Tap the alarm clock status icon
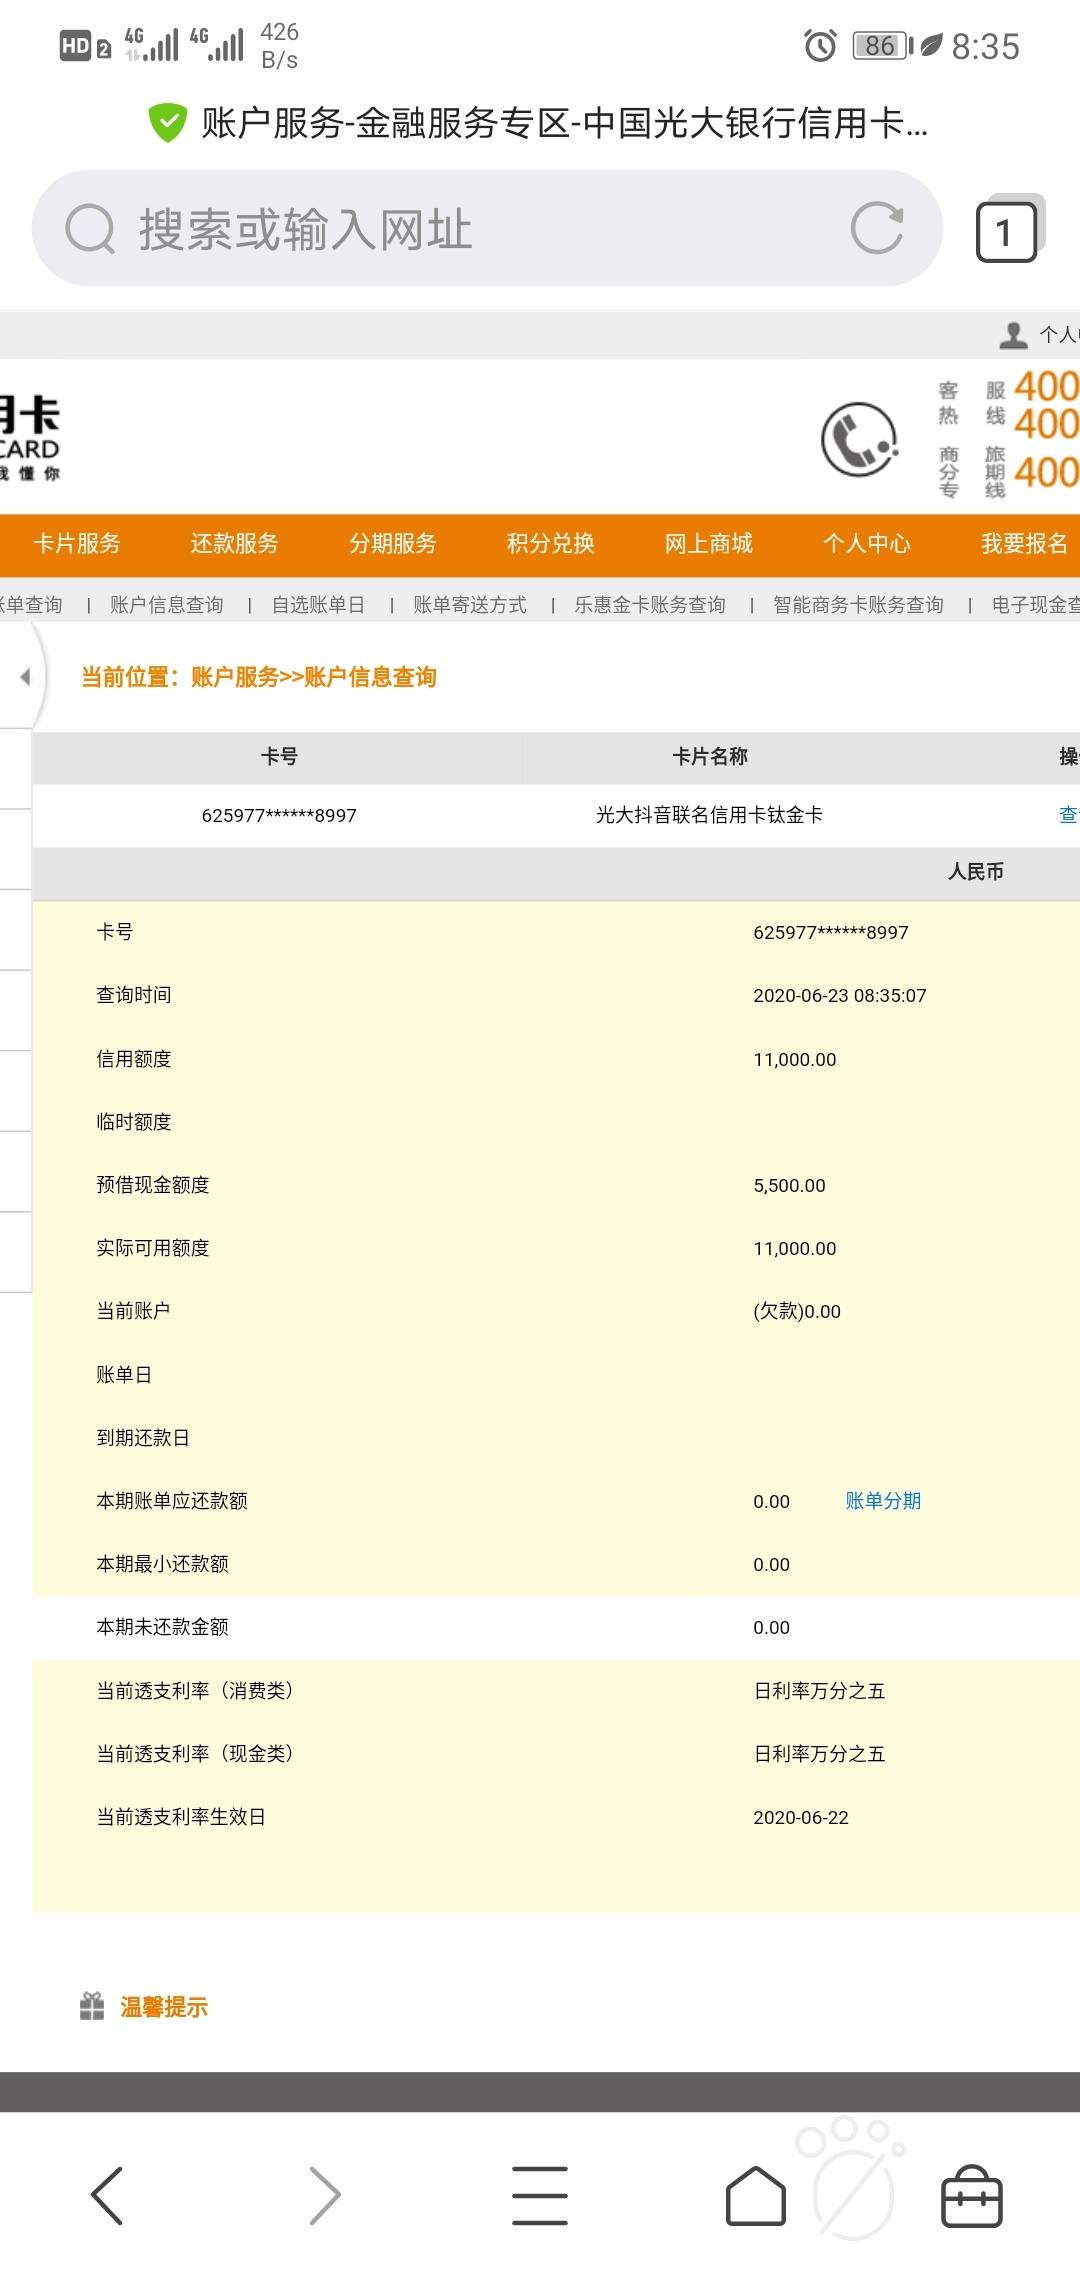The height and width of the screenshot is (2280, 1080). (x=820, y=45)
